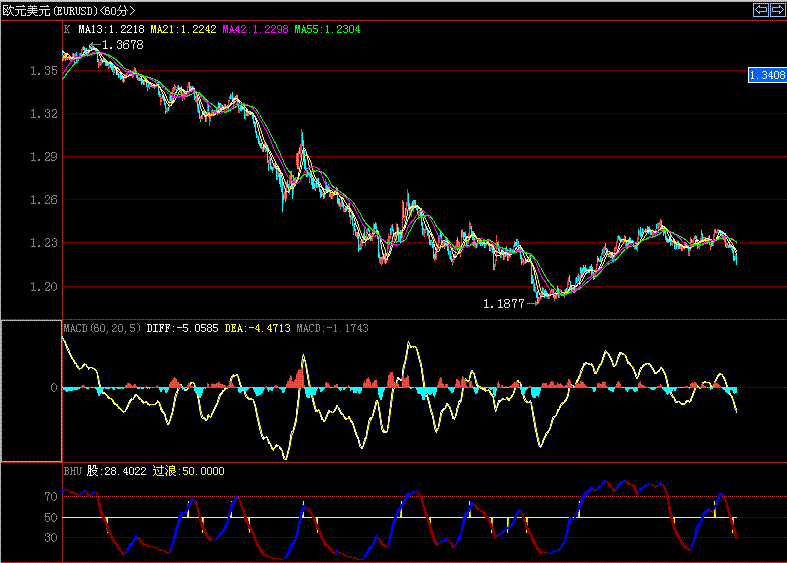Select the MA13:1.2218 indicator label

click(111, 30)
